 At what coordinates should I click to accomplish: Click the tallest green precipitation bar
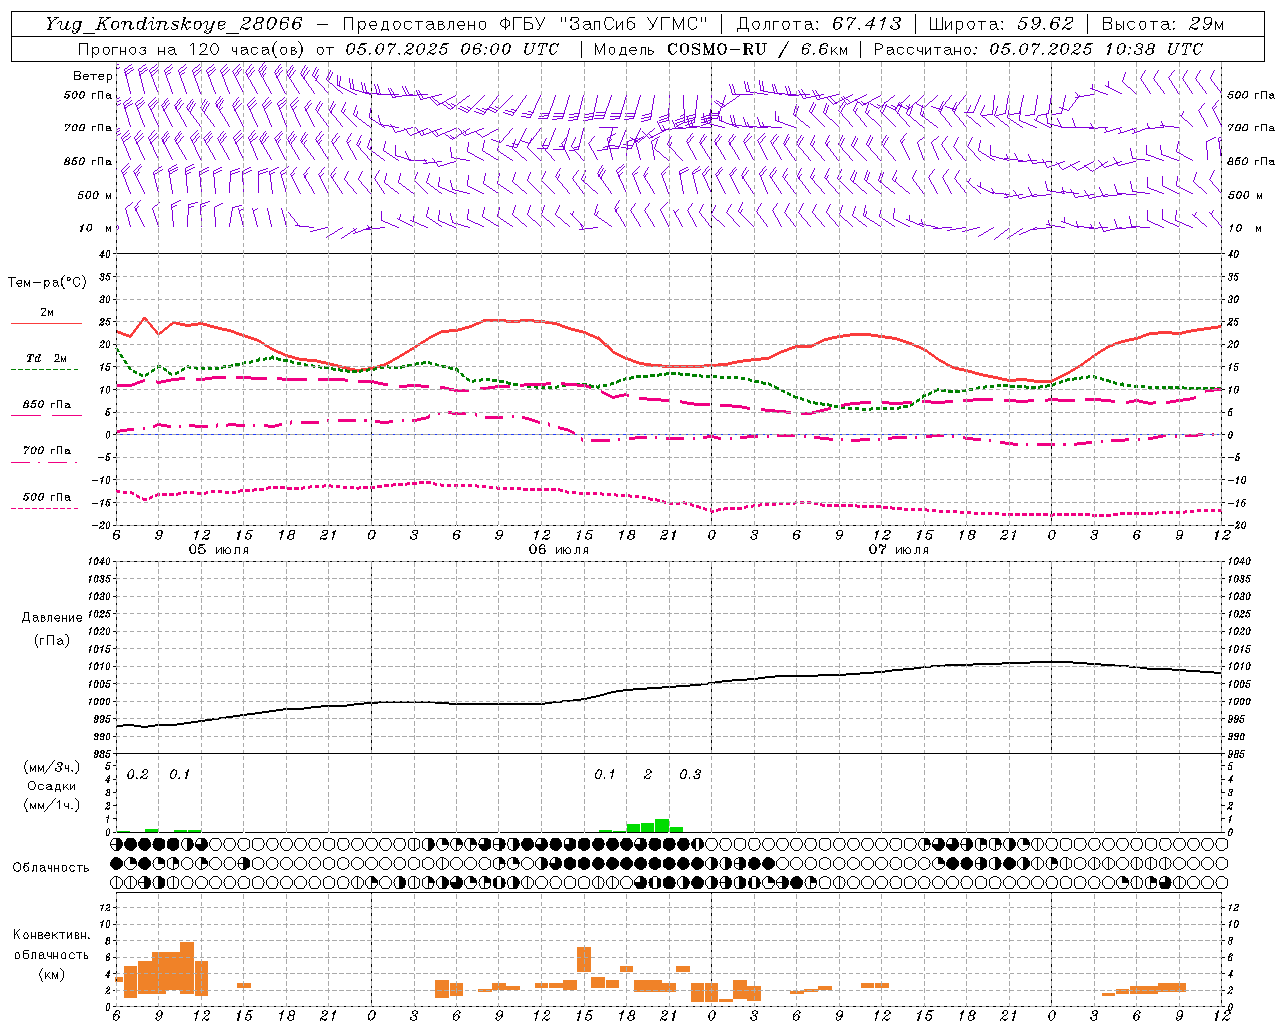coord(662,826)
